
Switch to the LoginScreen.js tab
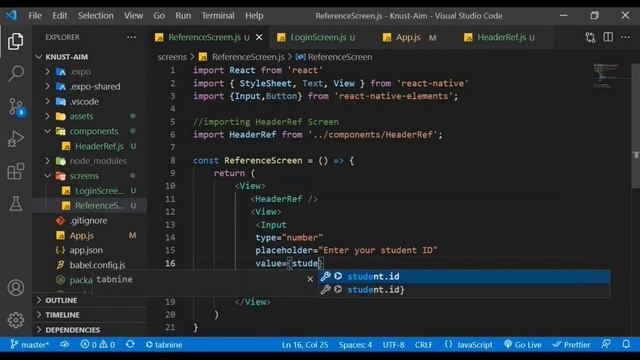pyautogui.click(x=318, y=37)
